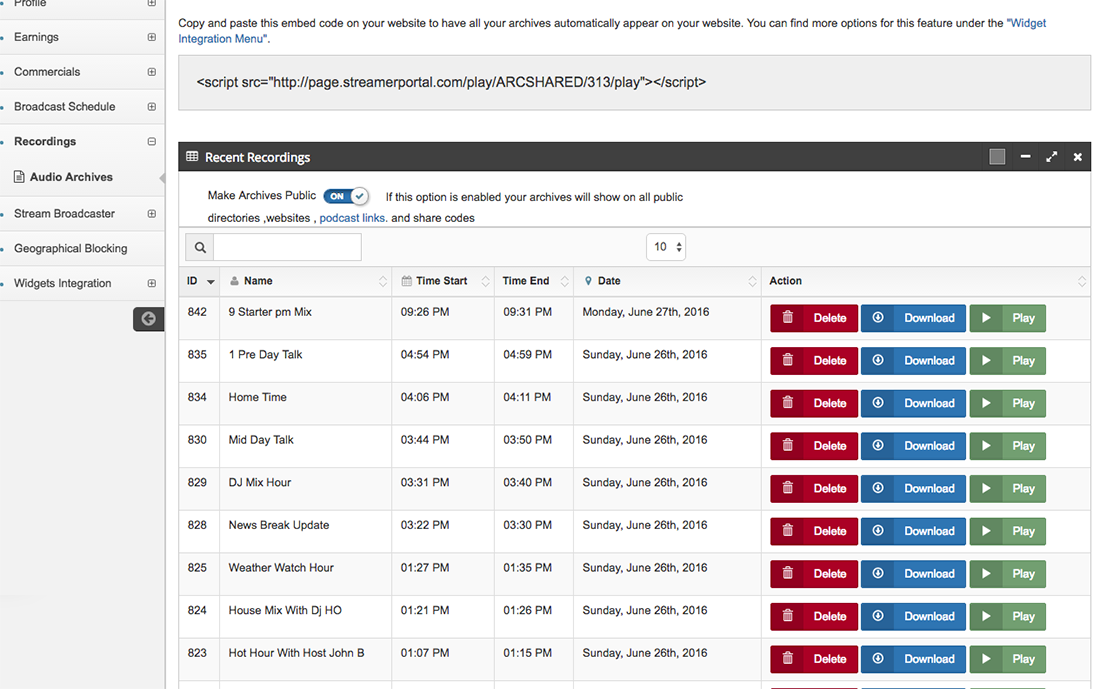Click the table grid icon beside Recent Recordings
The height and width of the screenshot is (689, 1100).
coord(192,156)
